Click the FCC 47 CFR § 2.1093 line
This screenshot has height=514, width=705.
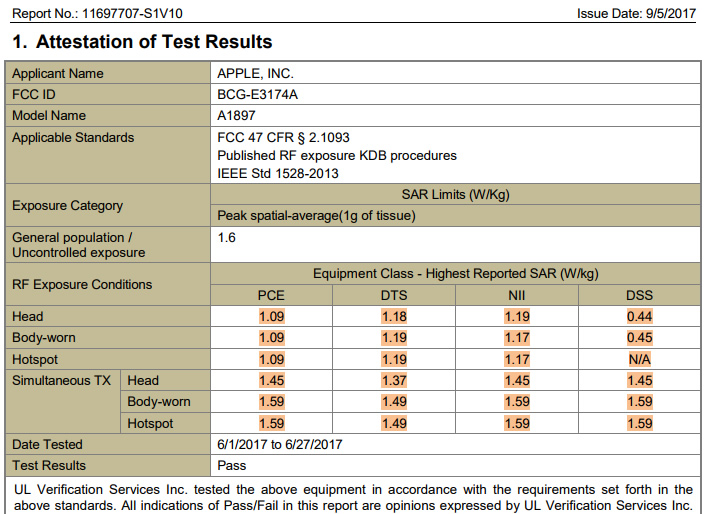[x=283, y=137]
